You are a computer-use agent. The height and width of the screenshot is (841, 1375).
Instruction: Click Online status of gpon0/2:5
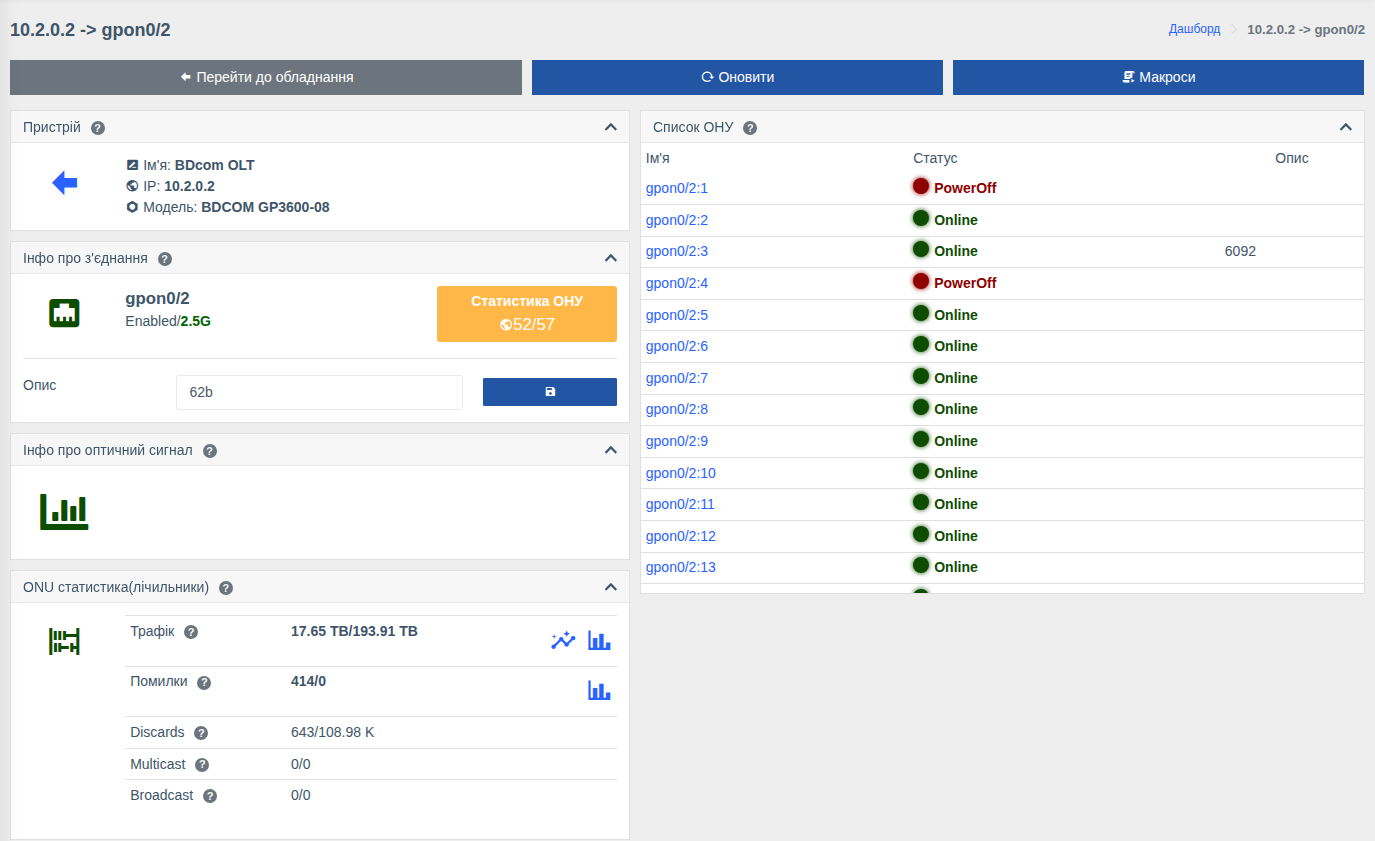956,315
